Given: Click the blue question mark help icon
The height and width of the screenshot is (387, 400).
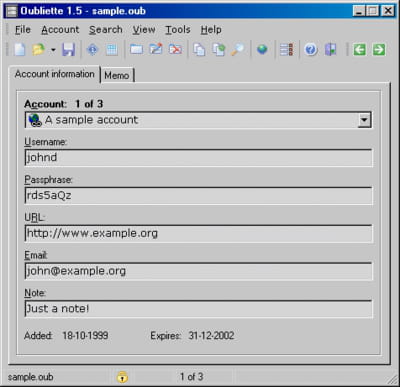Looking at the screenshot, I should (310, 50).
